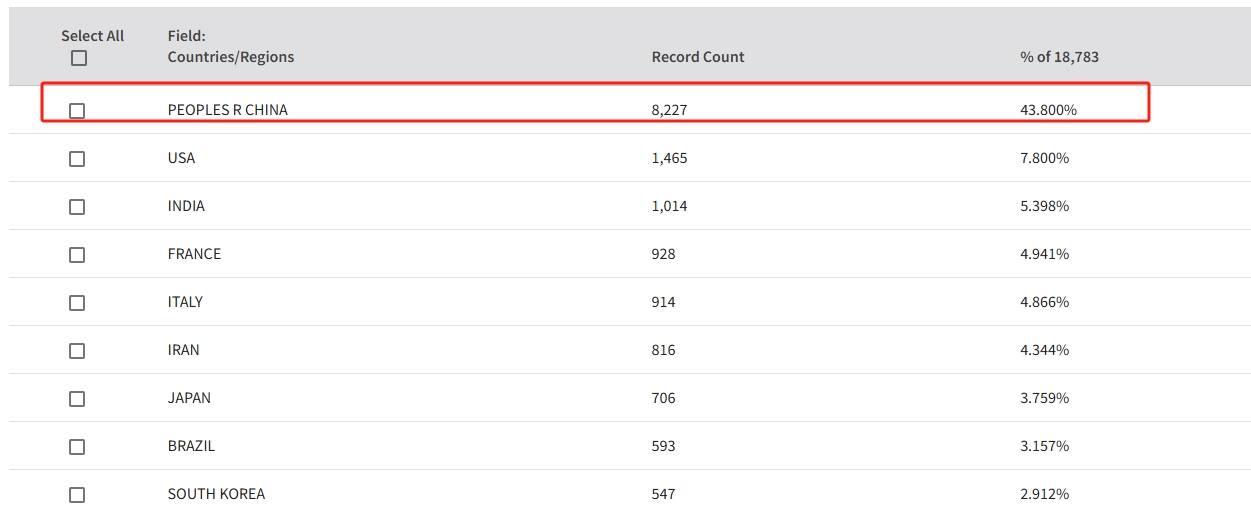Tick the Select All checkbox
Screen dimensions: 1251x517
tap(79, 58)
